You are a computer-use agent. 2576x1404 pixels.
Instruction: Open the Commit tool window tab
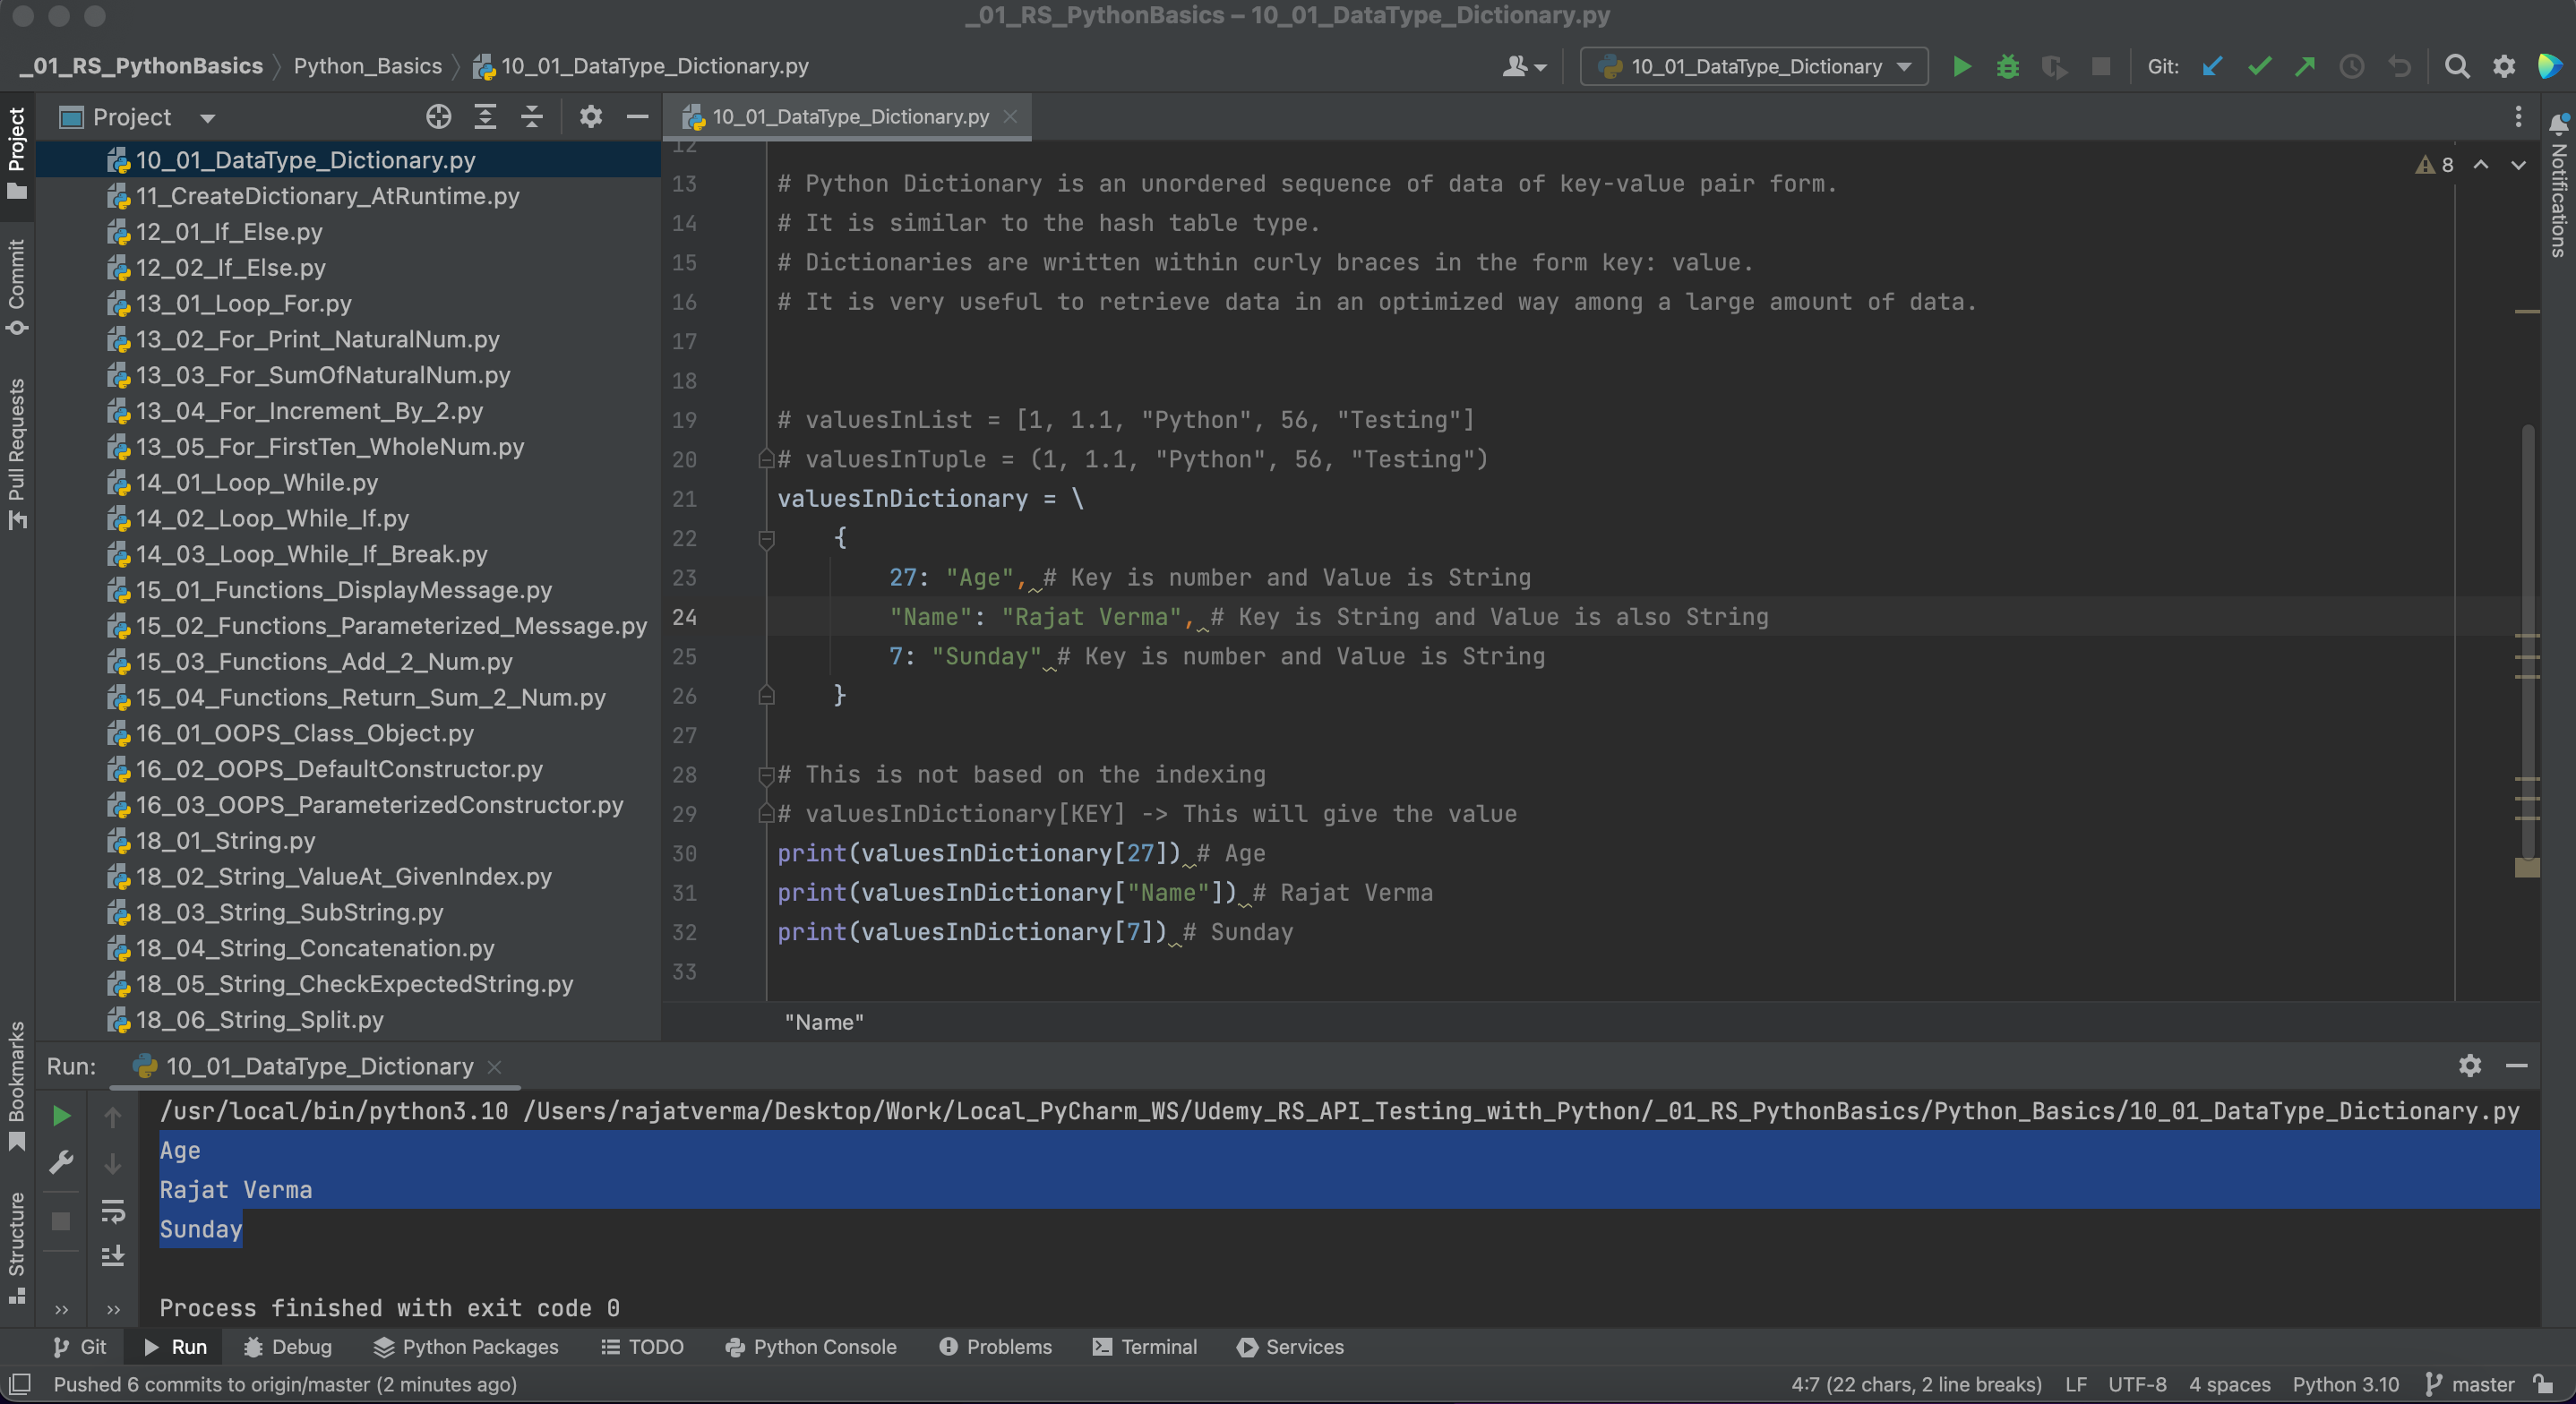pyautogui.click(x=17, y=286)
